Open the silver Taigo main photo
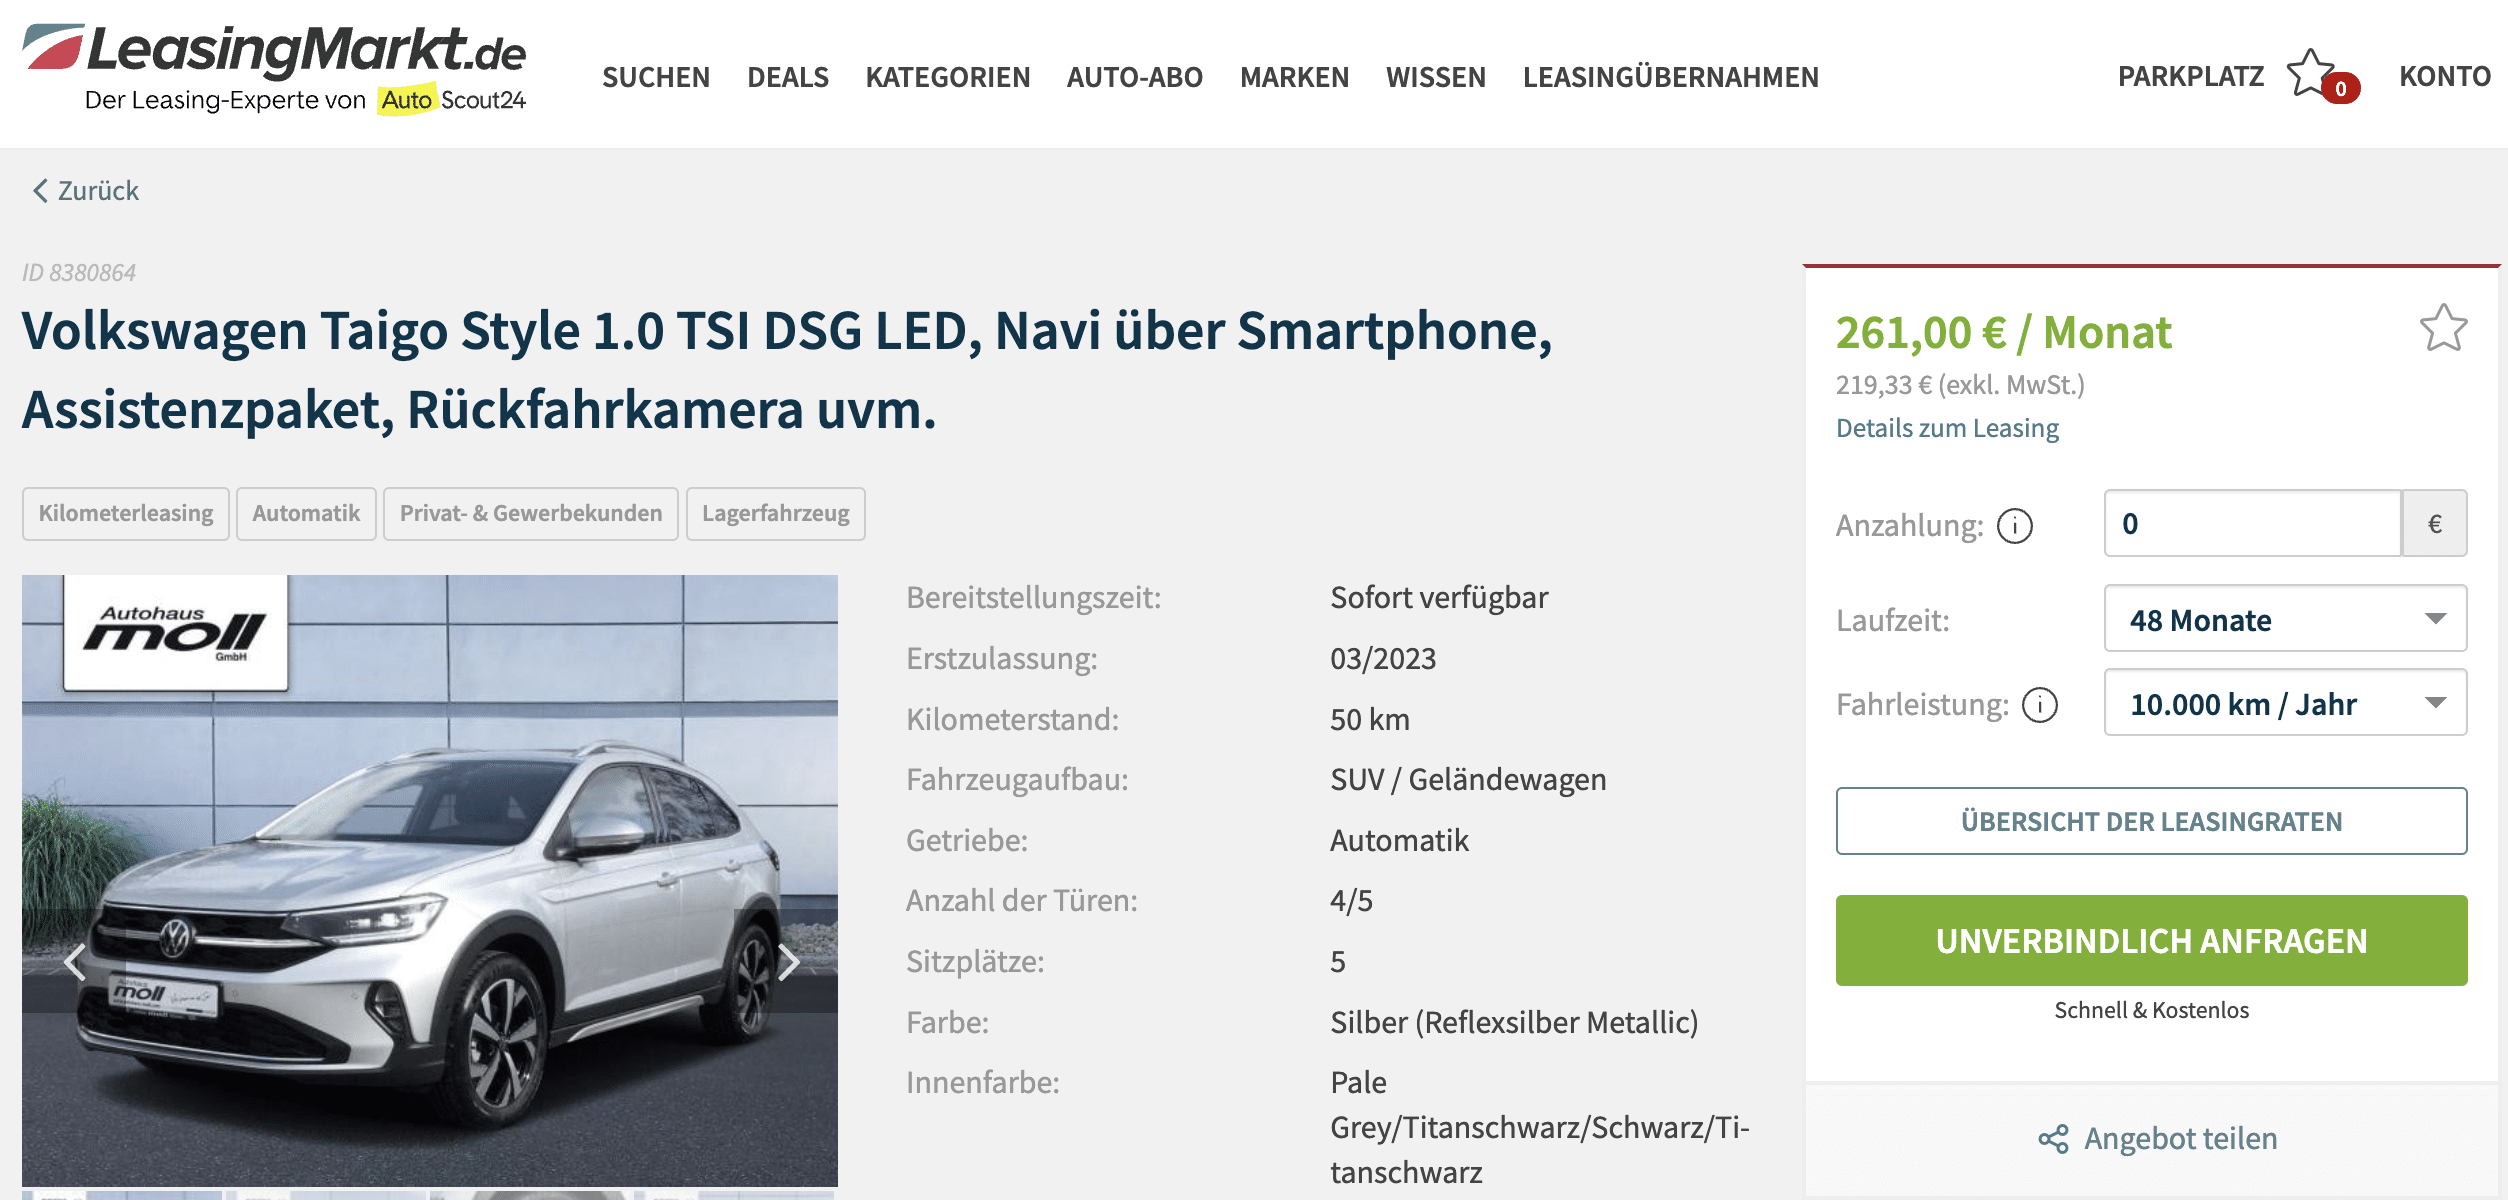The image size is (2508, 1200). point(430,880)
